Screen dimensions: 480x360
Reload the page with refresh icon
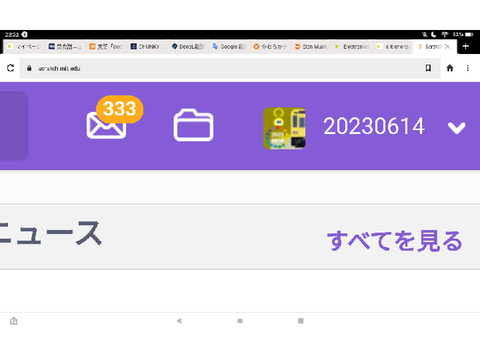[x=11, y=68]
